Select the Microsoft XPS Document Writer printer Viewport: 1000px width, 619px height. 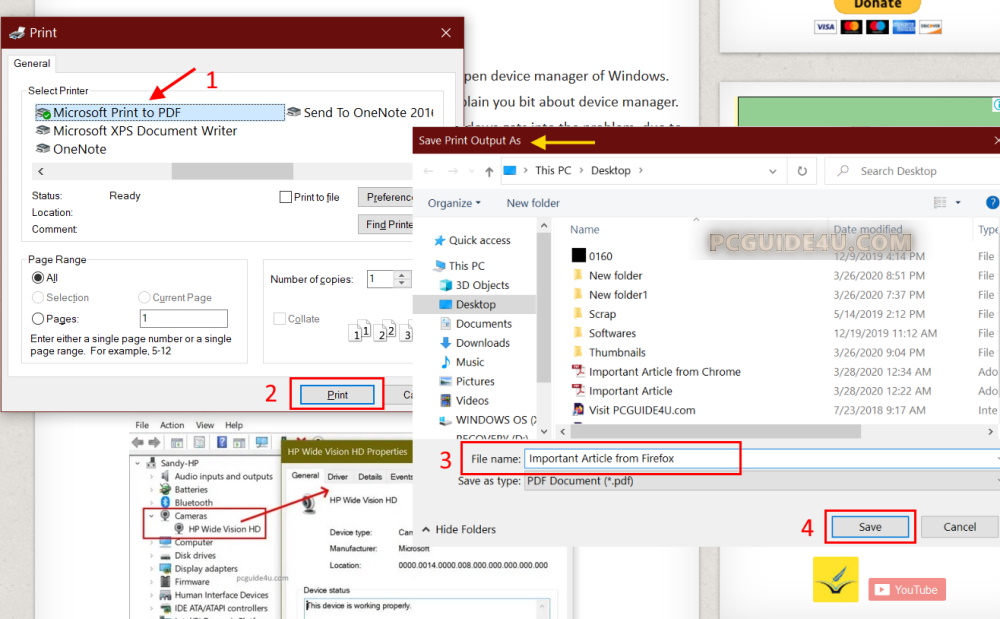pyautogui.click(x=144, y=131)
